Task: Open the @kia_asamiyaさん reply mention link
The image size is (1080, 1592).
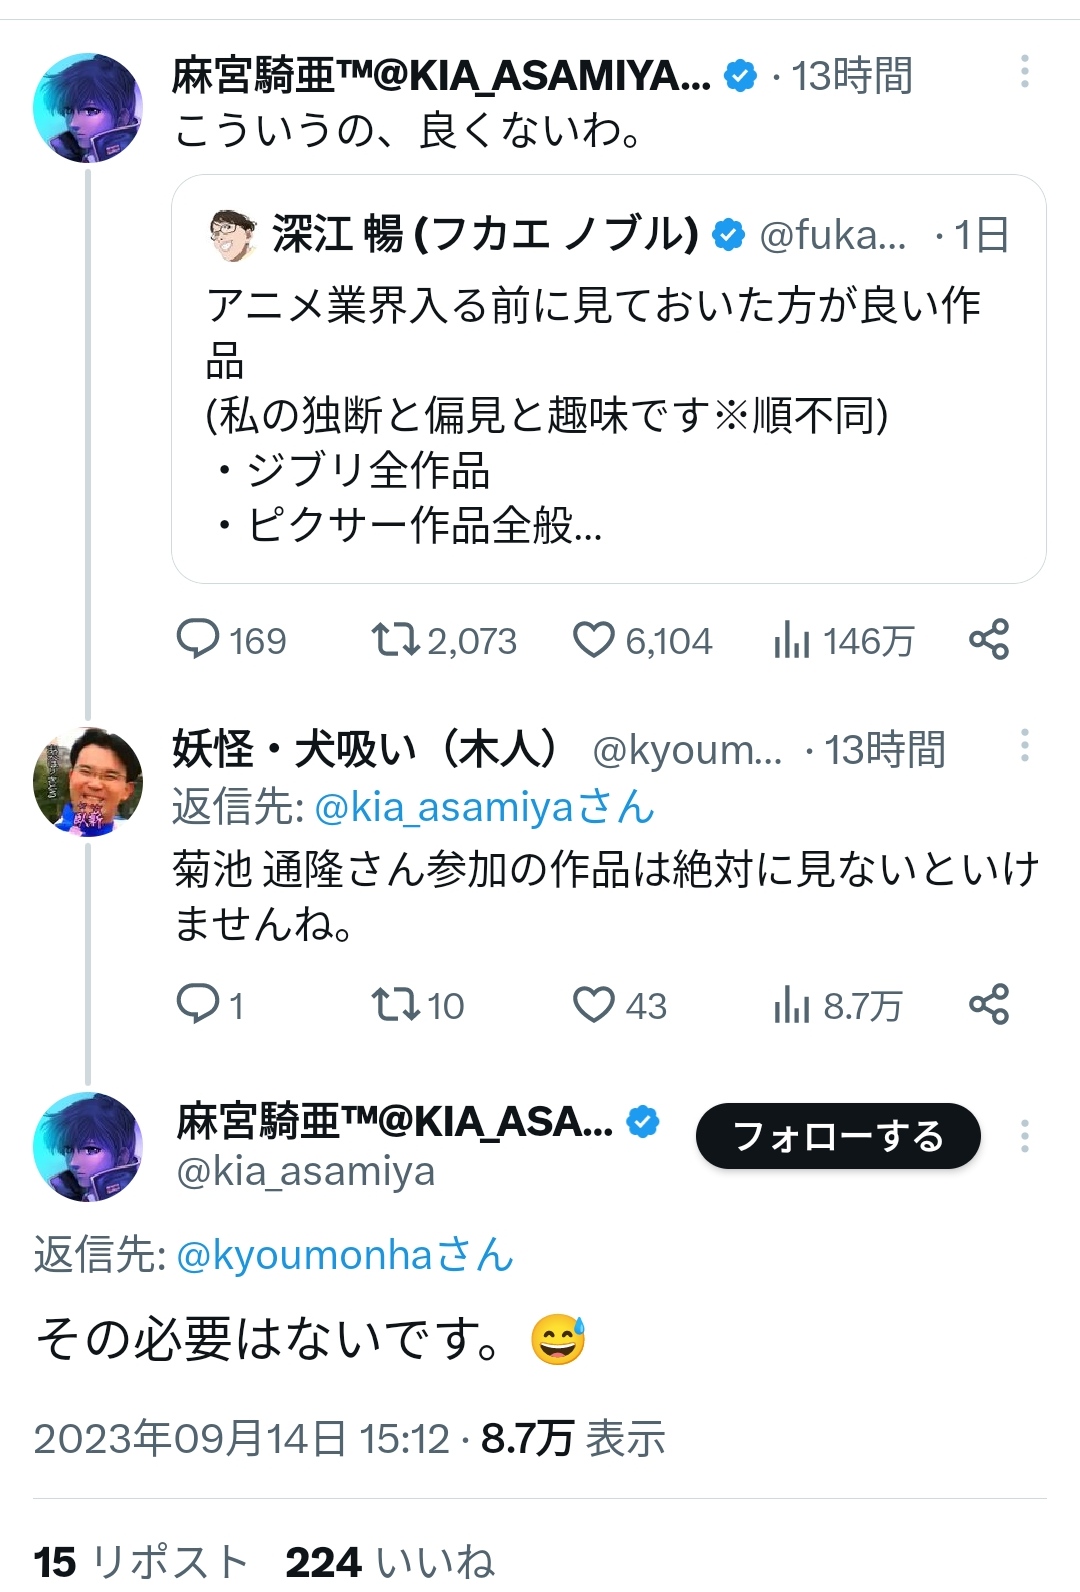Action: pyautogui.click(x=484, y=807)
